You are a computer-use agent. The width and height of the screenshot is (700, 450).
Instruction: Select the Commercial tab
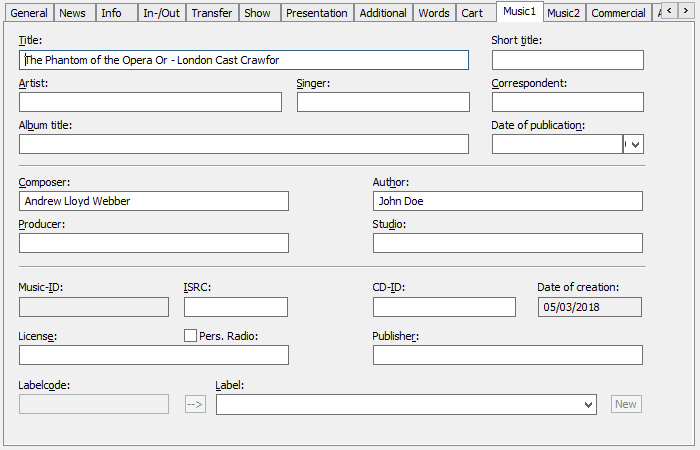tap(618, 13)
